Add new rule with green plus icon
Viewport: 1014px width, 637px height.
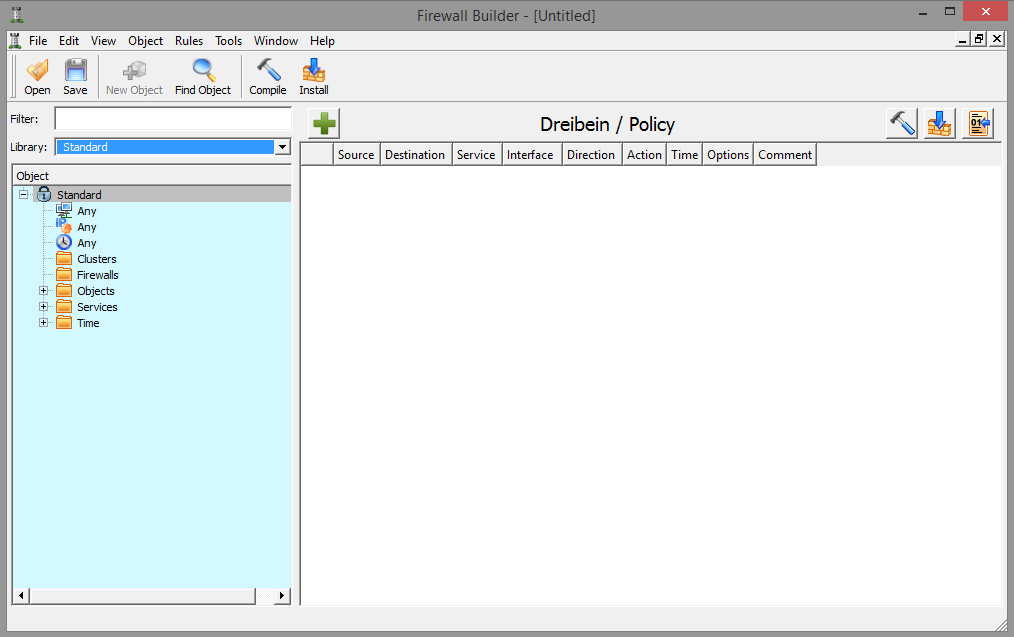[324, 124]
